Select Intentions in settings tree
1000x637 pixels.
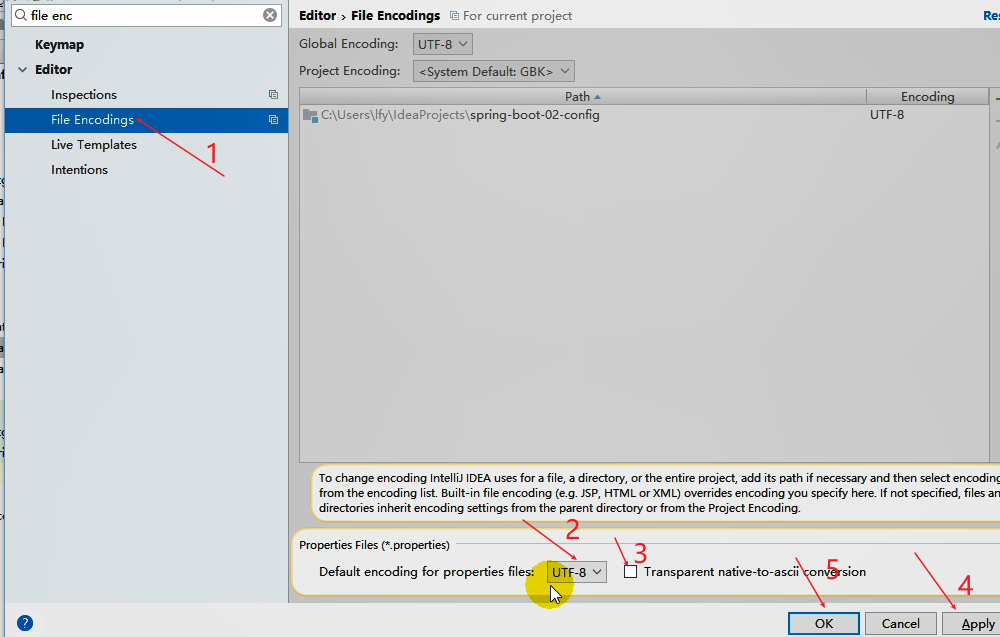click(79, 170)
